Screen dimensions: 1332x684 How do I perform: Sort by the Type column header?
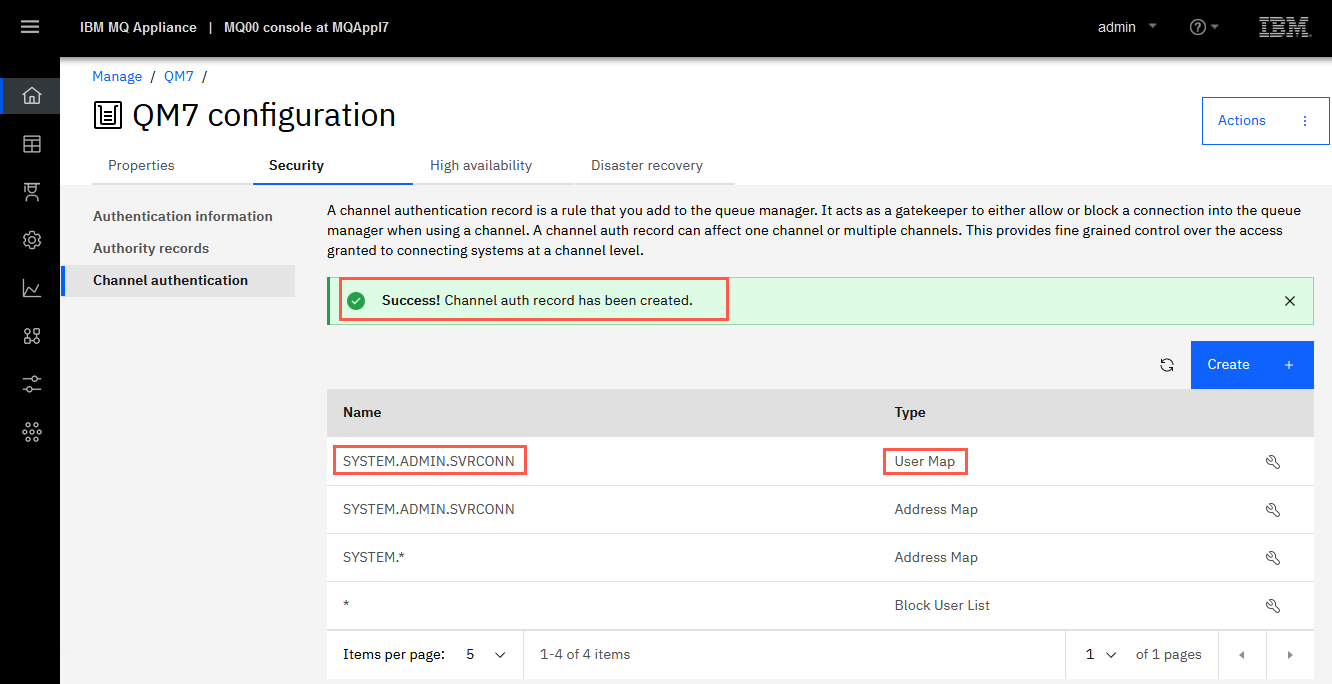(x=910, y=413)
